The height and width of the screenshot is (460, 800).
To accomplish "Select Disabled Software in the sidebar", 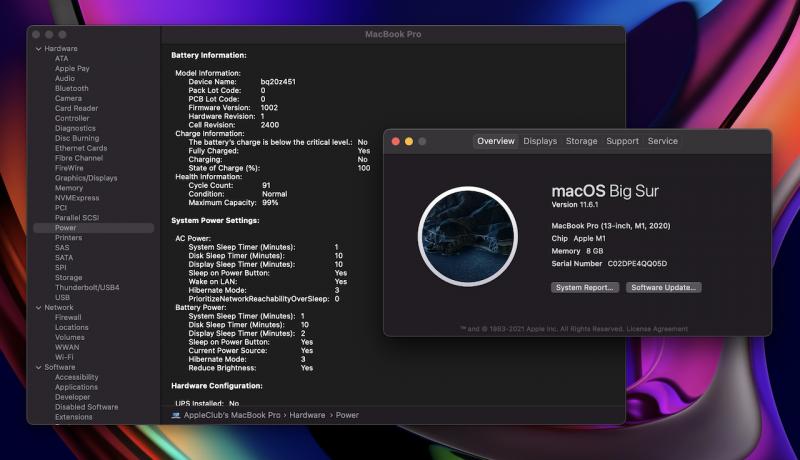I will pyautogui.click(x=86, y=407).
